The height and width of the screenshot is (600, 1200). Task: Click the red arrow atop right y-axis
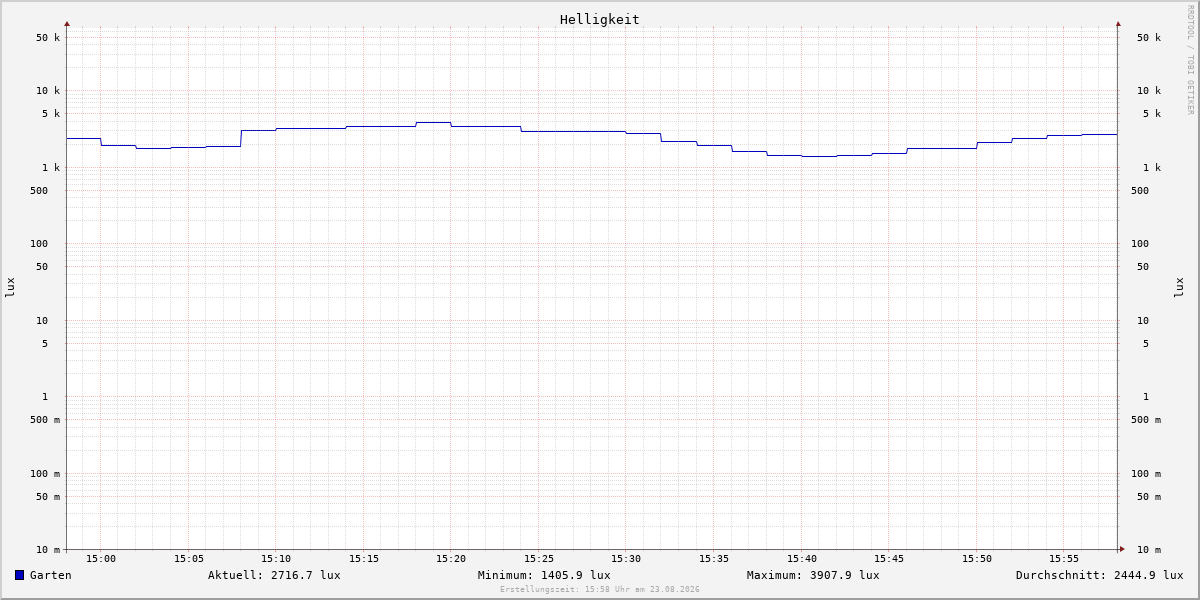coord(1118,23)
